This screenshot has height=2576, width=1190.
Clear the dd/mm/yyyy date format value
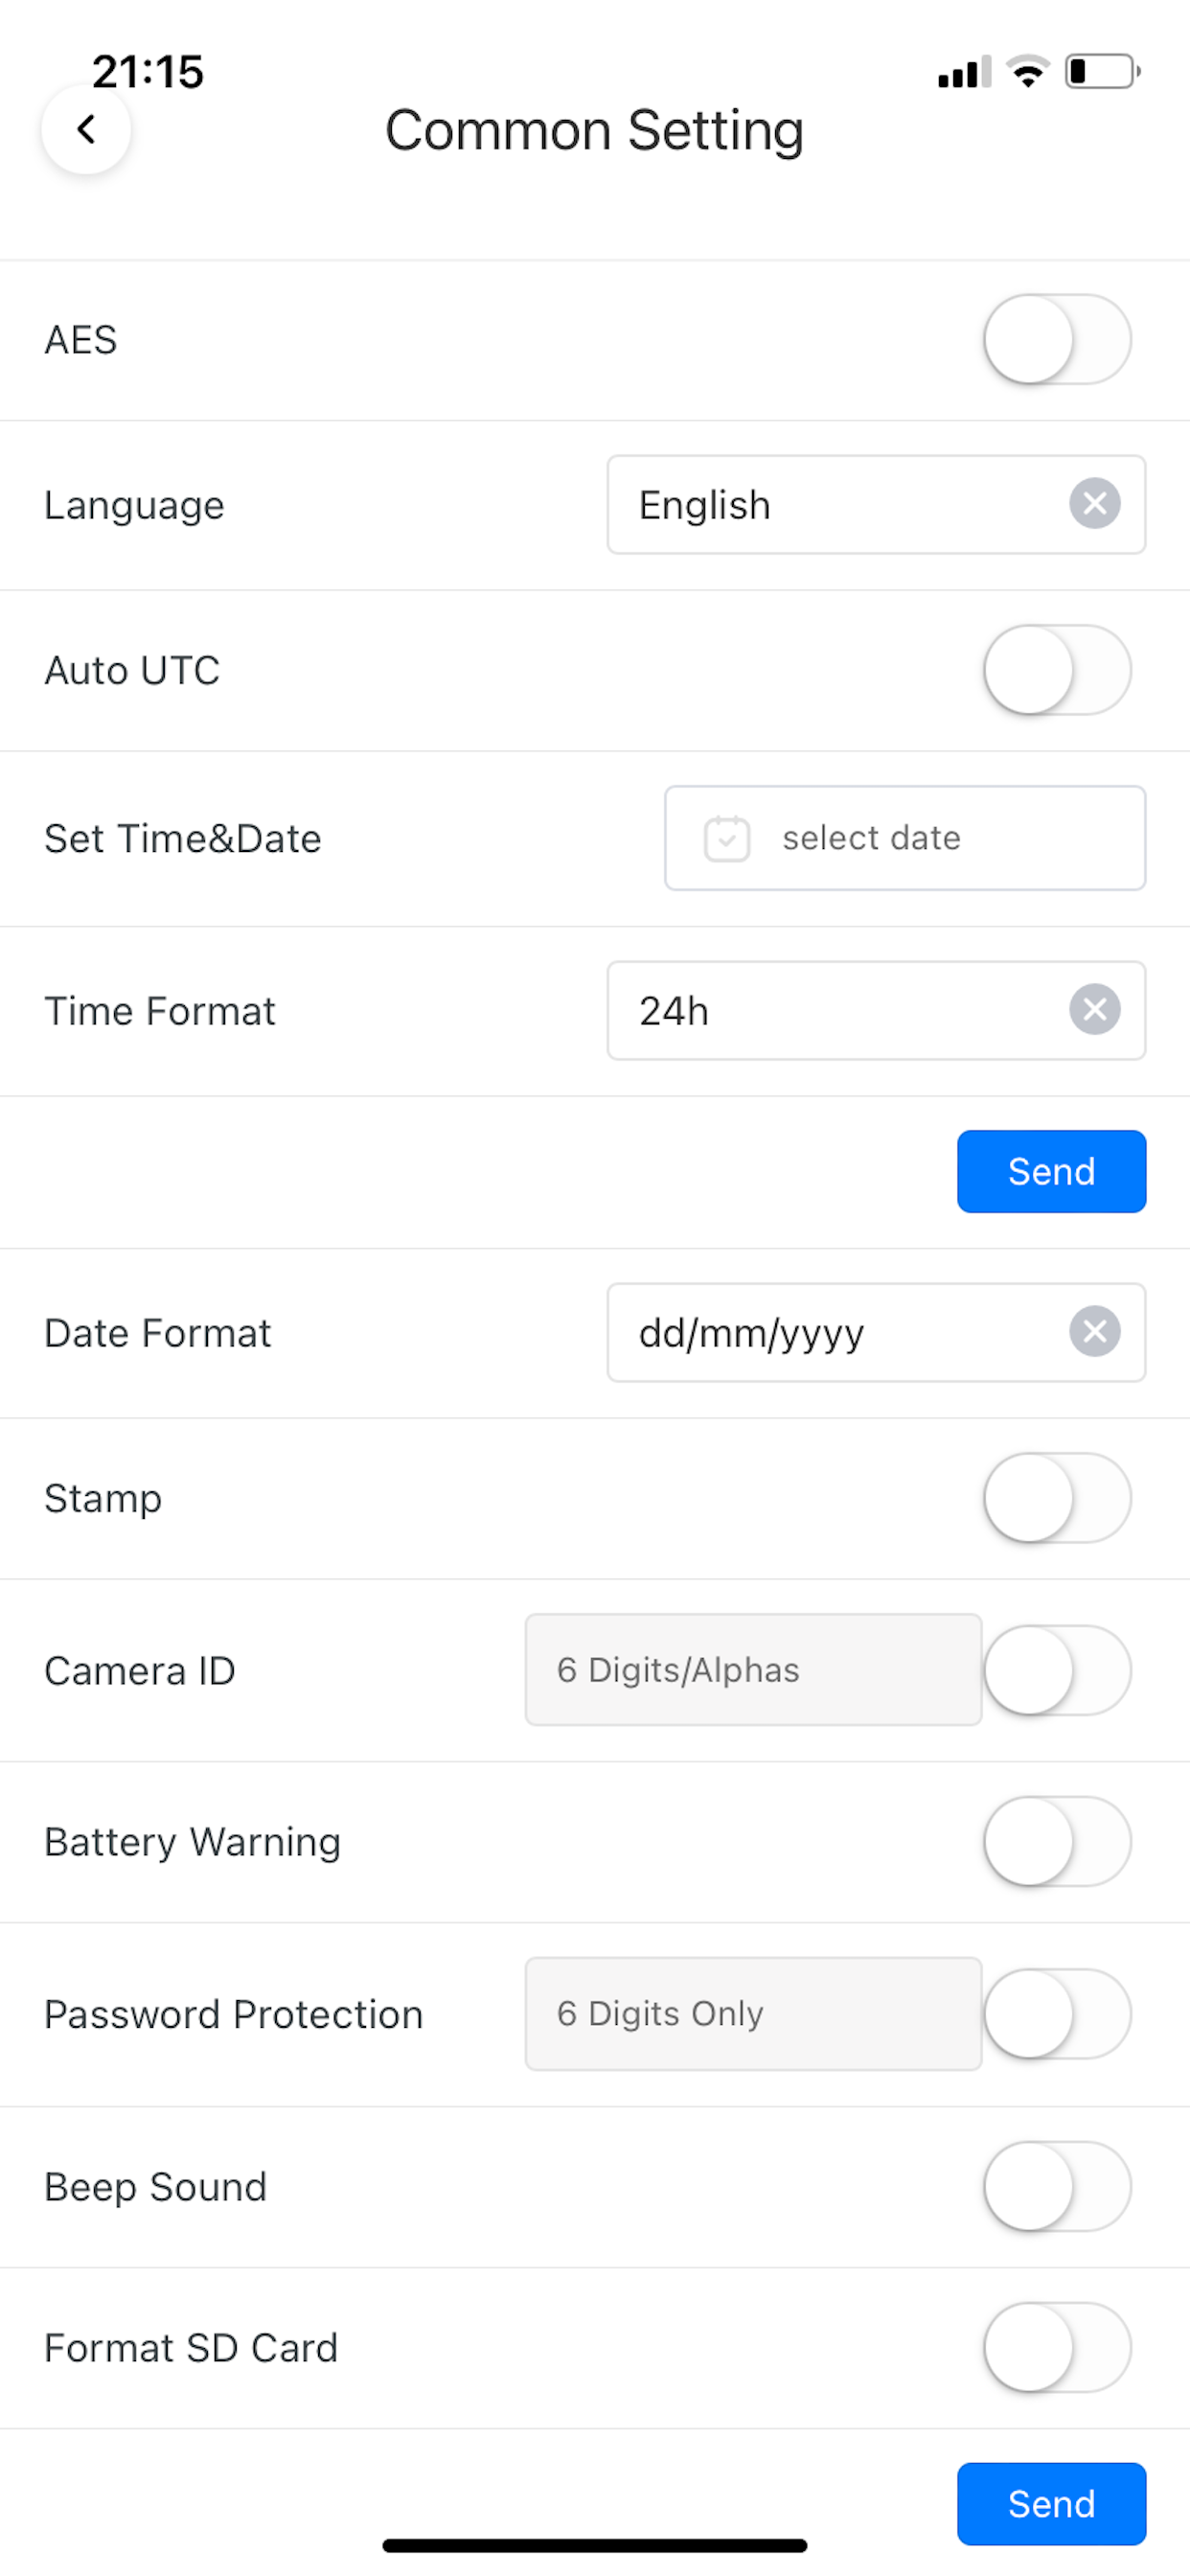click(1094, 1332)
